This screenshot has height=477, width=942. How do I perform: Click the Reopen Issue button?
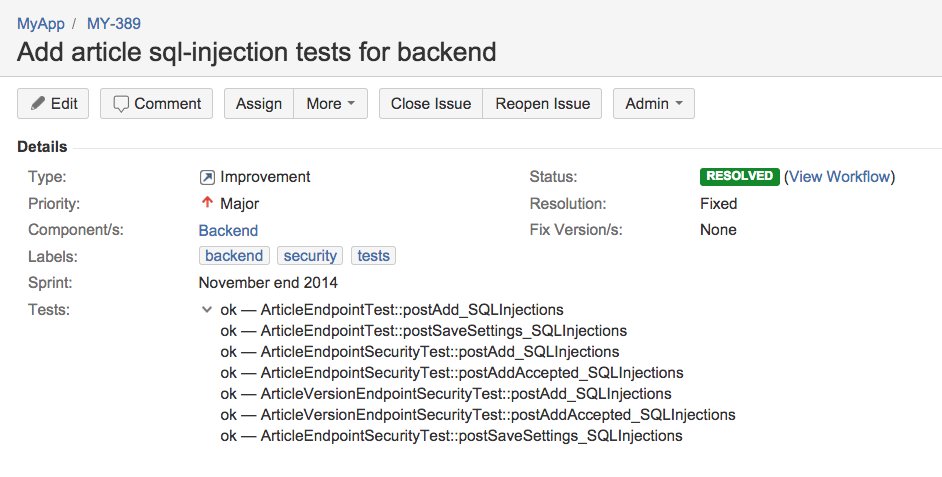[542, 104]
